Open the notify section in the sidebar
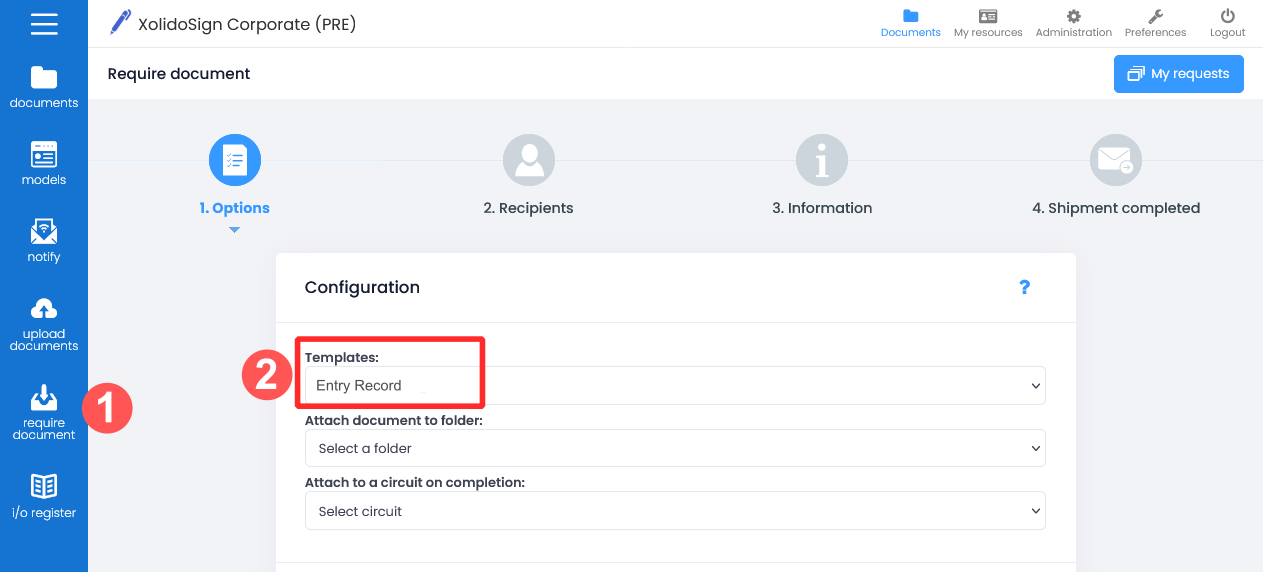Viewport: 1263px width, 572px height. pos(44,241)
